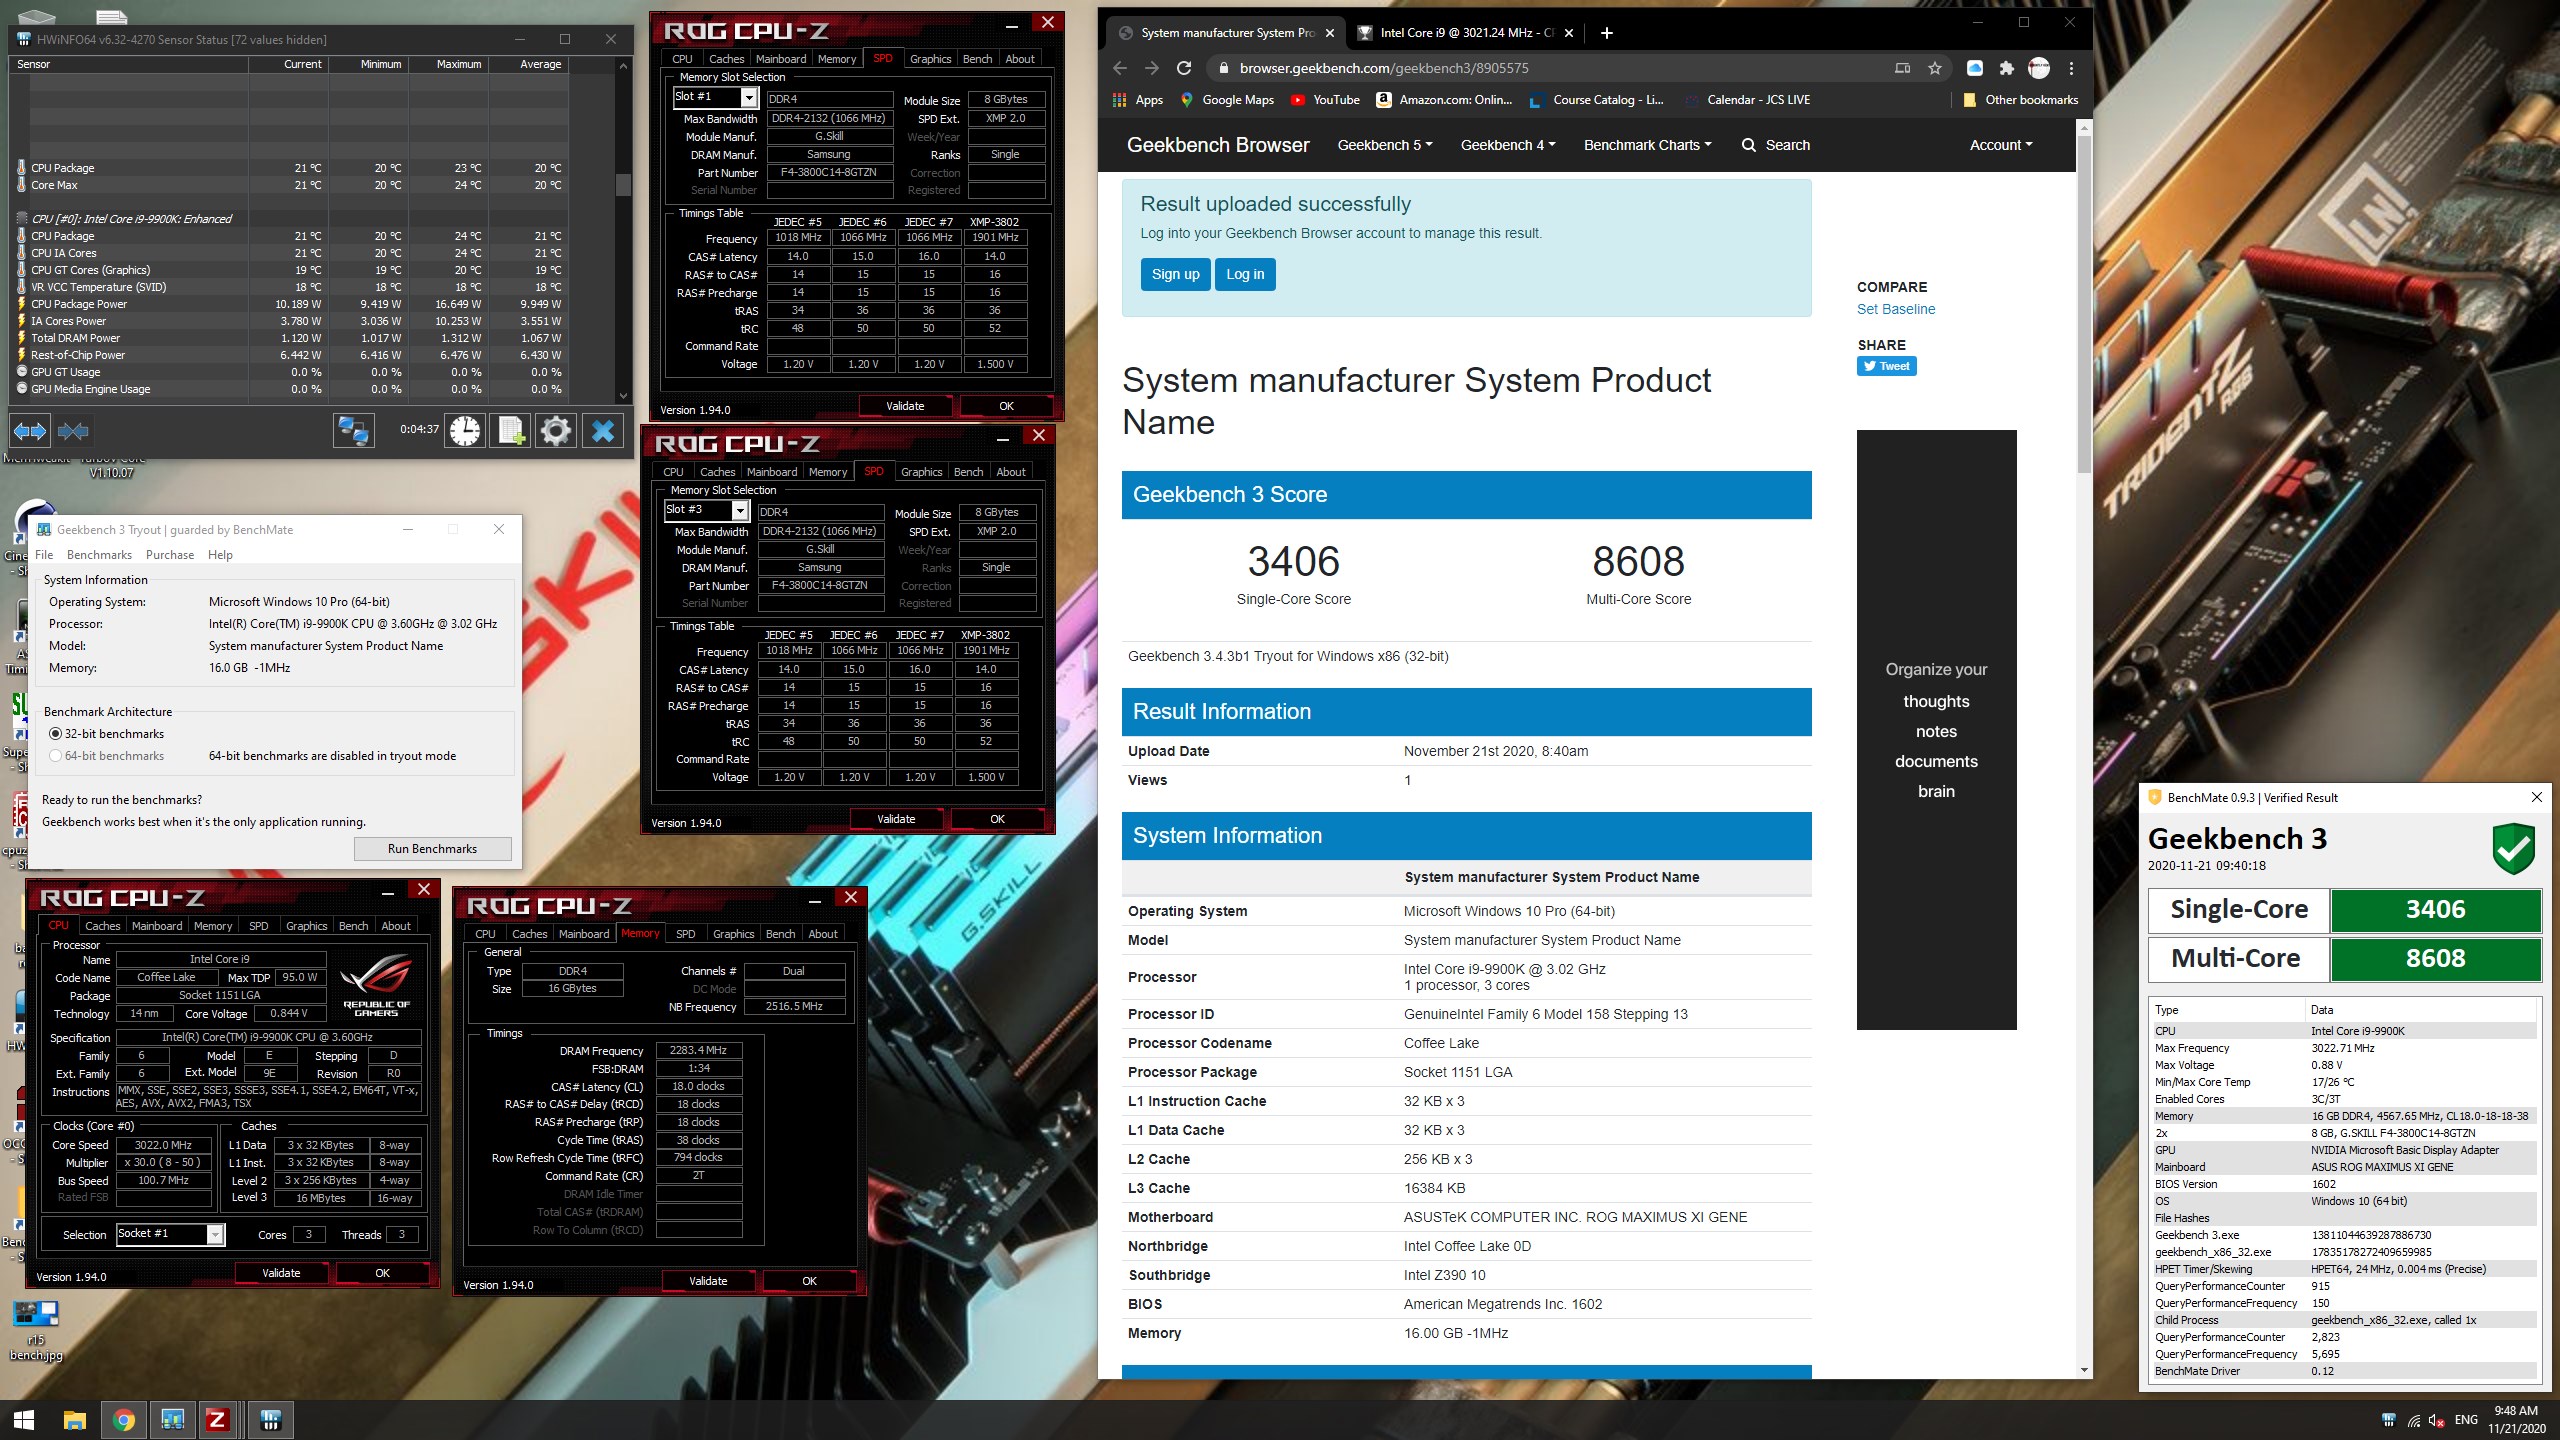Screen dimensions: 2560x1440
Task: Click Sign up button
Action: (1175, 274)
